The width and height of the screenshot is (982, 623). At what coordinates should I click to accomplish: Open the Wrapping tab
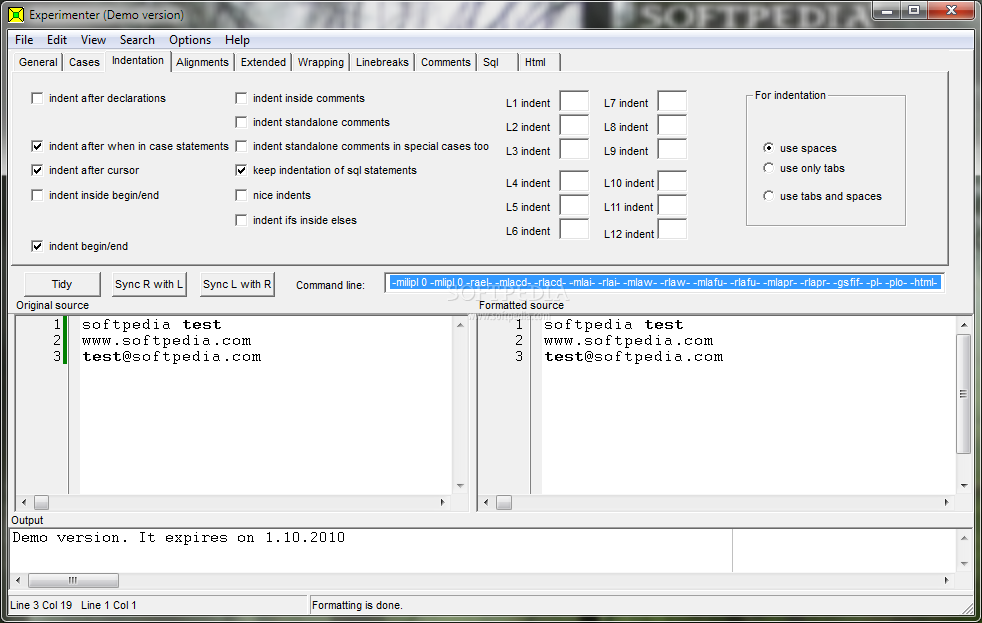point(321,62)
